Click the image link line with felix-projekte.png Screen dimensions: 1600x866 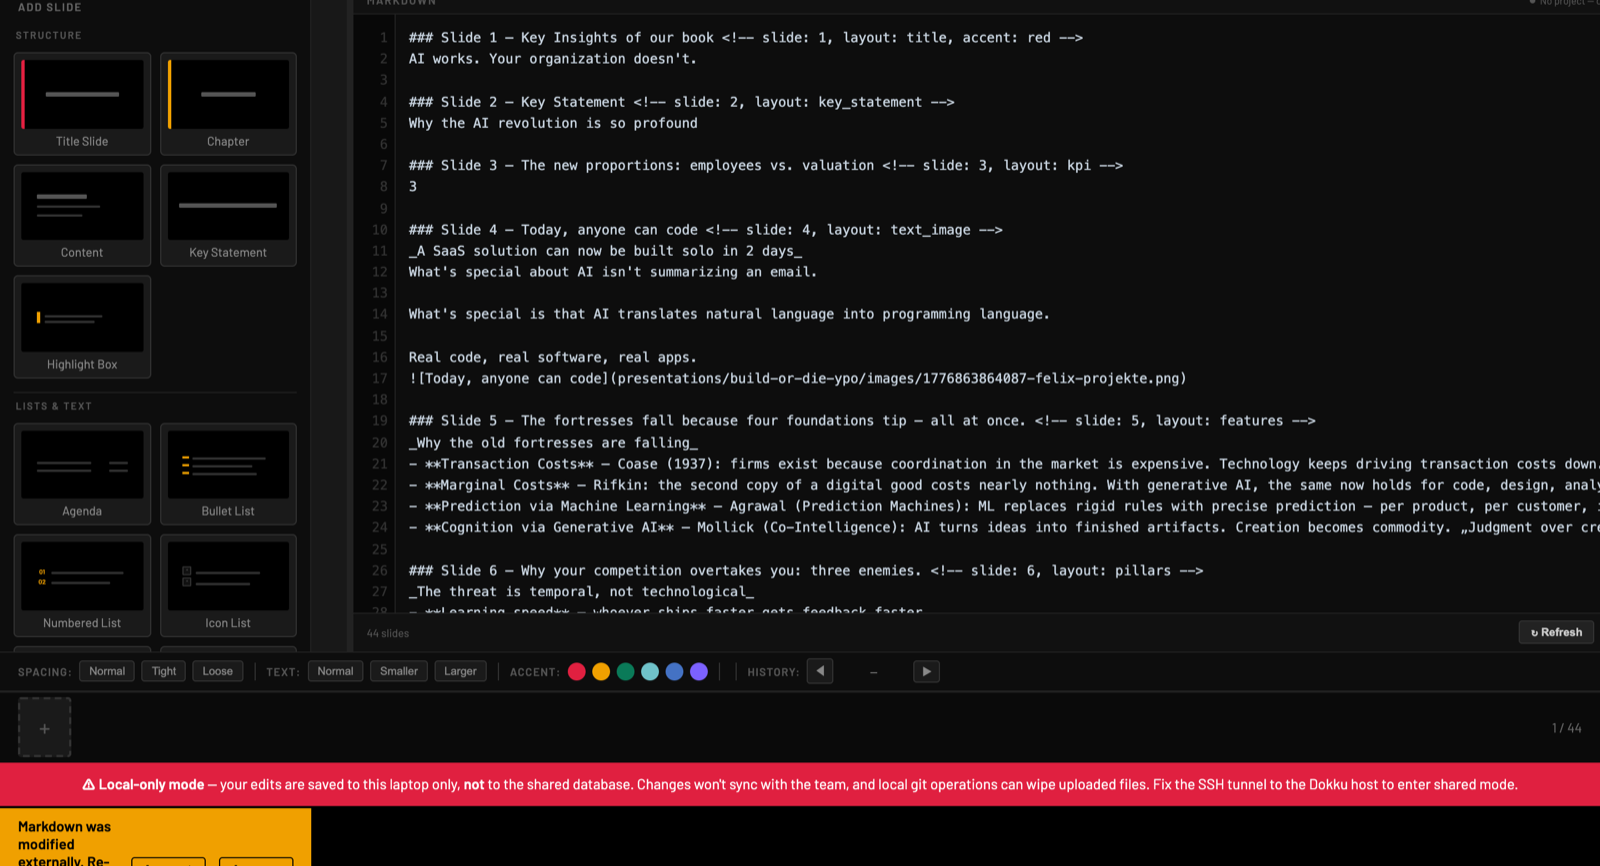[797, 378]
